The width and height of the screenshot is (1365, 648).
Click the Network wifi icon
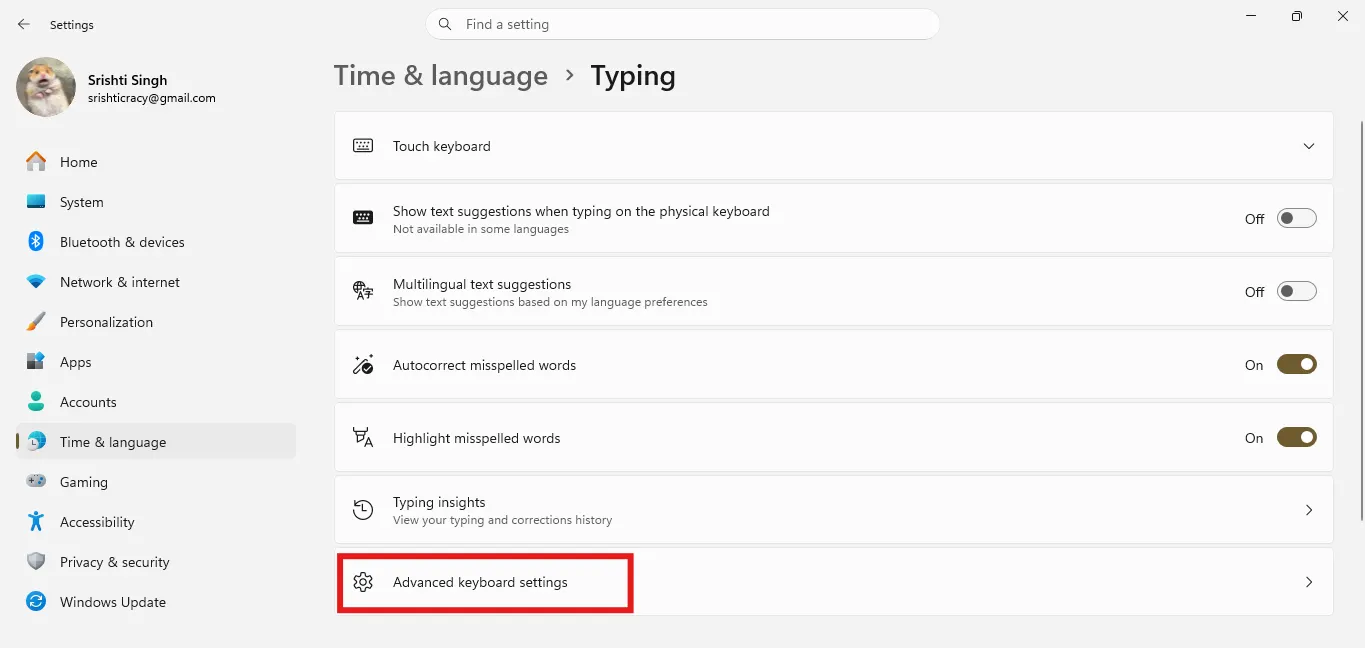pyautogui.click(x=36, y=282)
